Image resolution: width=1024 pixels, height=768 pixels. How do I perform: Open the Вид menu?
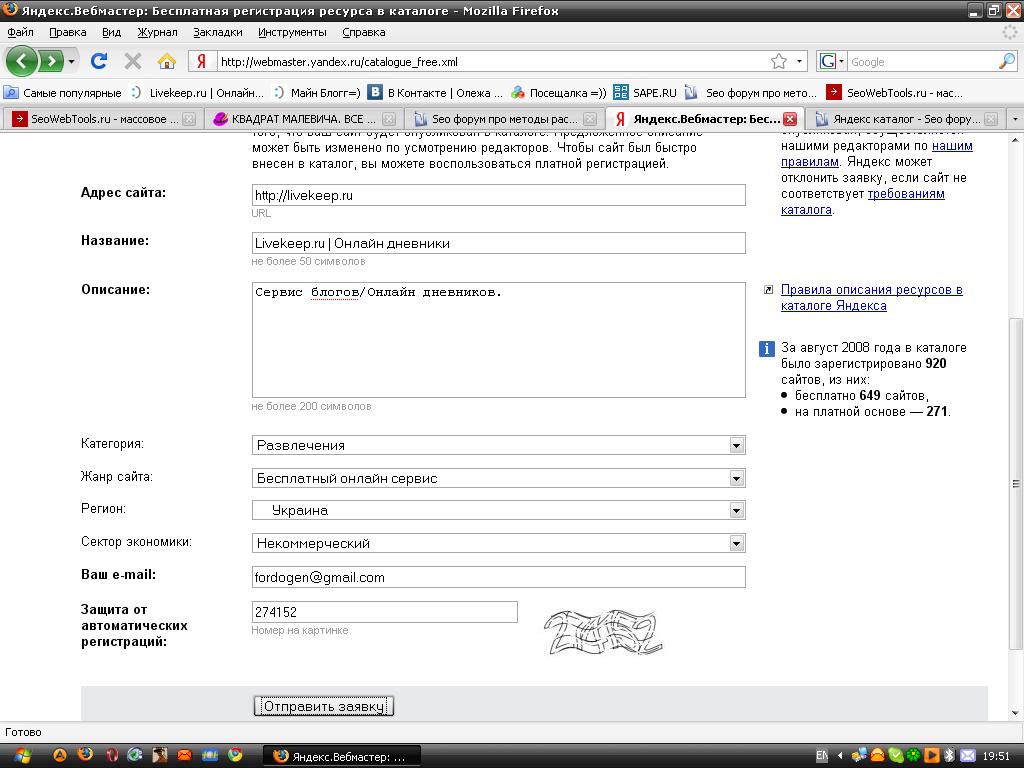[x=112, y=32]
